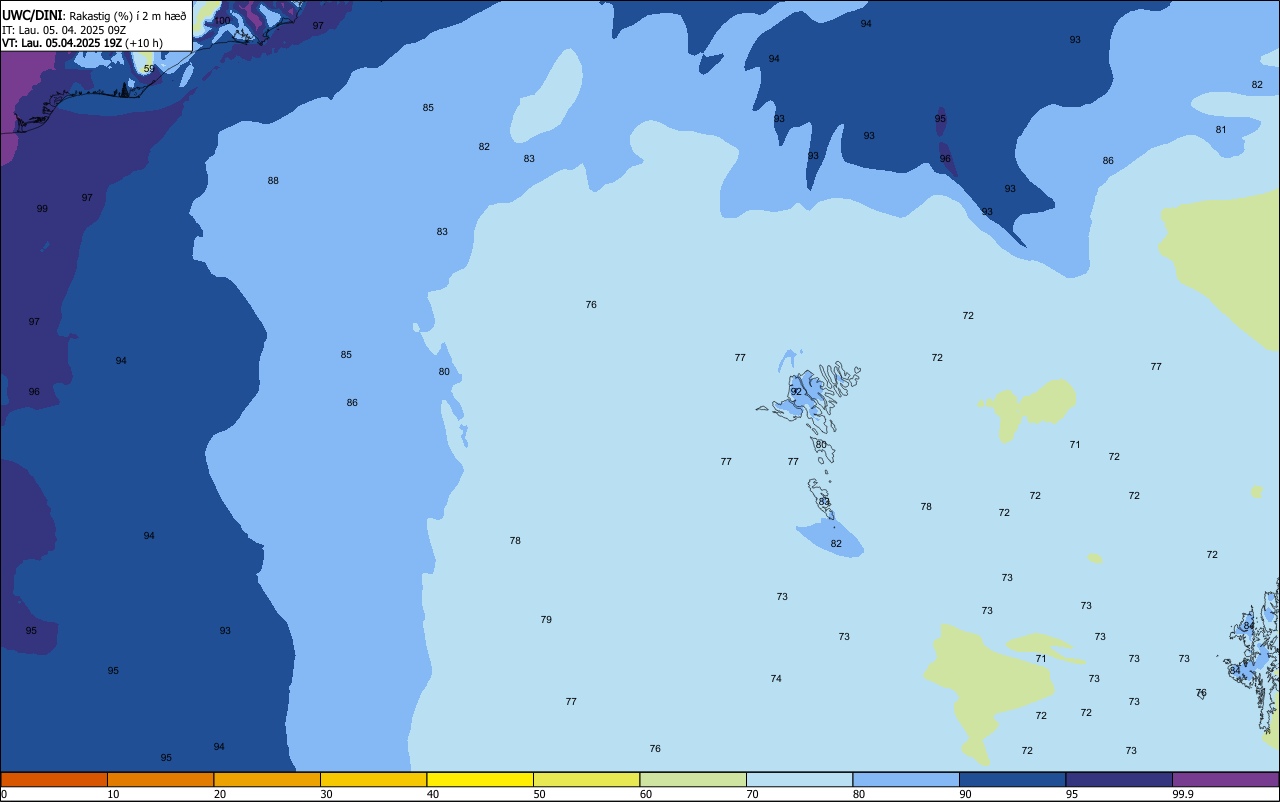The height and width of the screenshot is (802, 1280).
Task: Select the purple swatch above 99.9
Action: (x=1225, y=779)
